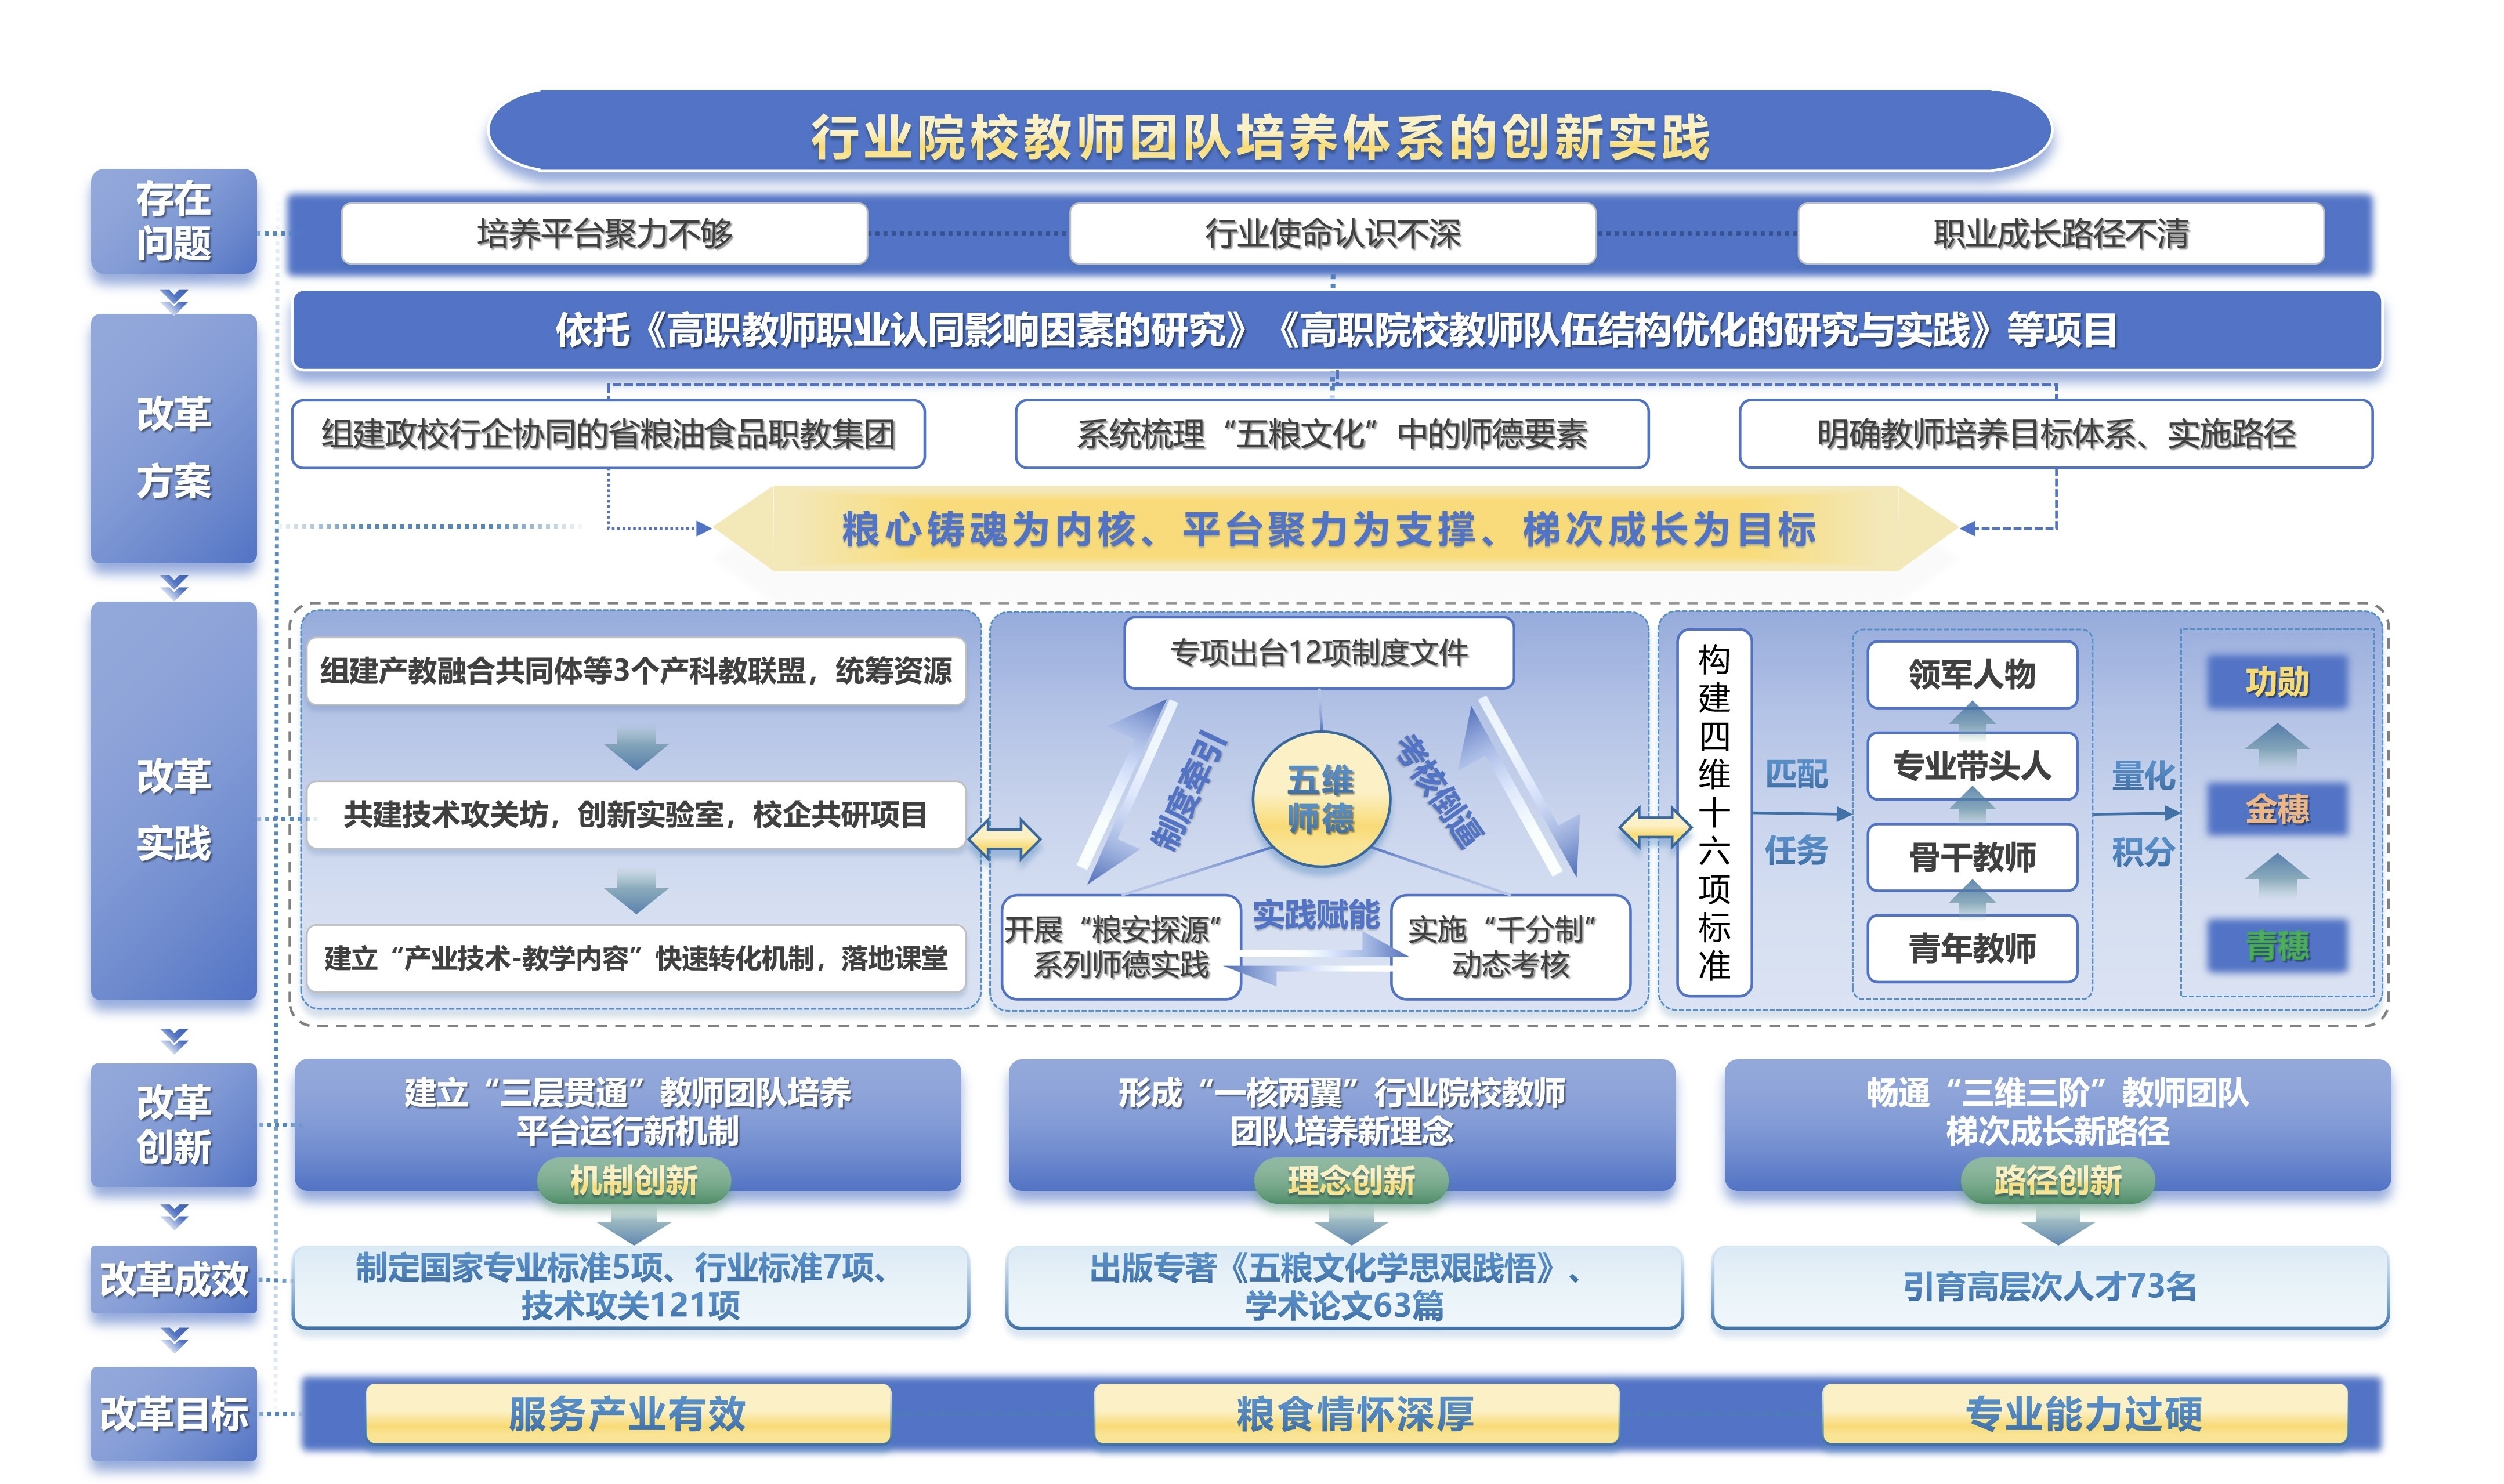This screenshot has width=2504, height=1484.
Task: Click the 专项出台12项制度文件 box
Action: tap(1318, 653)
